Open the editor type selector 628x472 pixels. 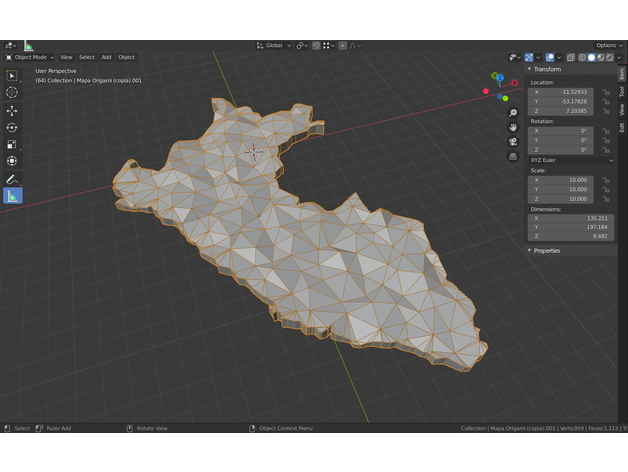[10, 46]
